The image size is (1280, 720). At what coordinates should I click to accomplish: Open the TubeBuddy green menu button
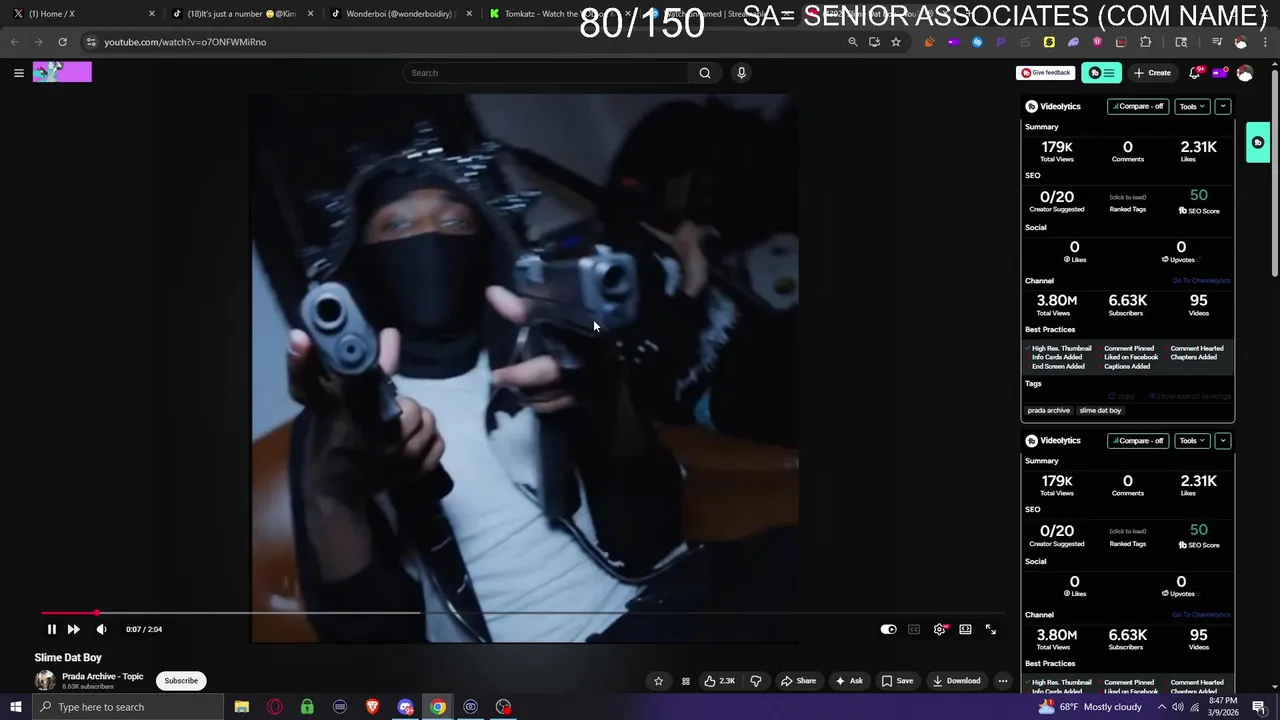click(x=1101, y=73)
